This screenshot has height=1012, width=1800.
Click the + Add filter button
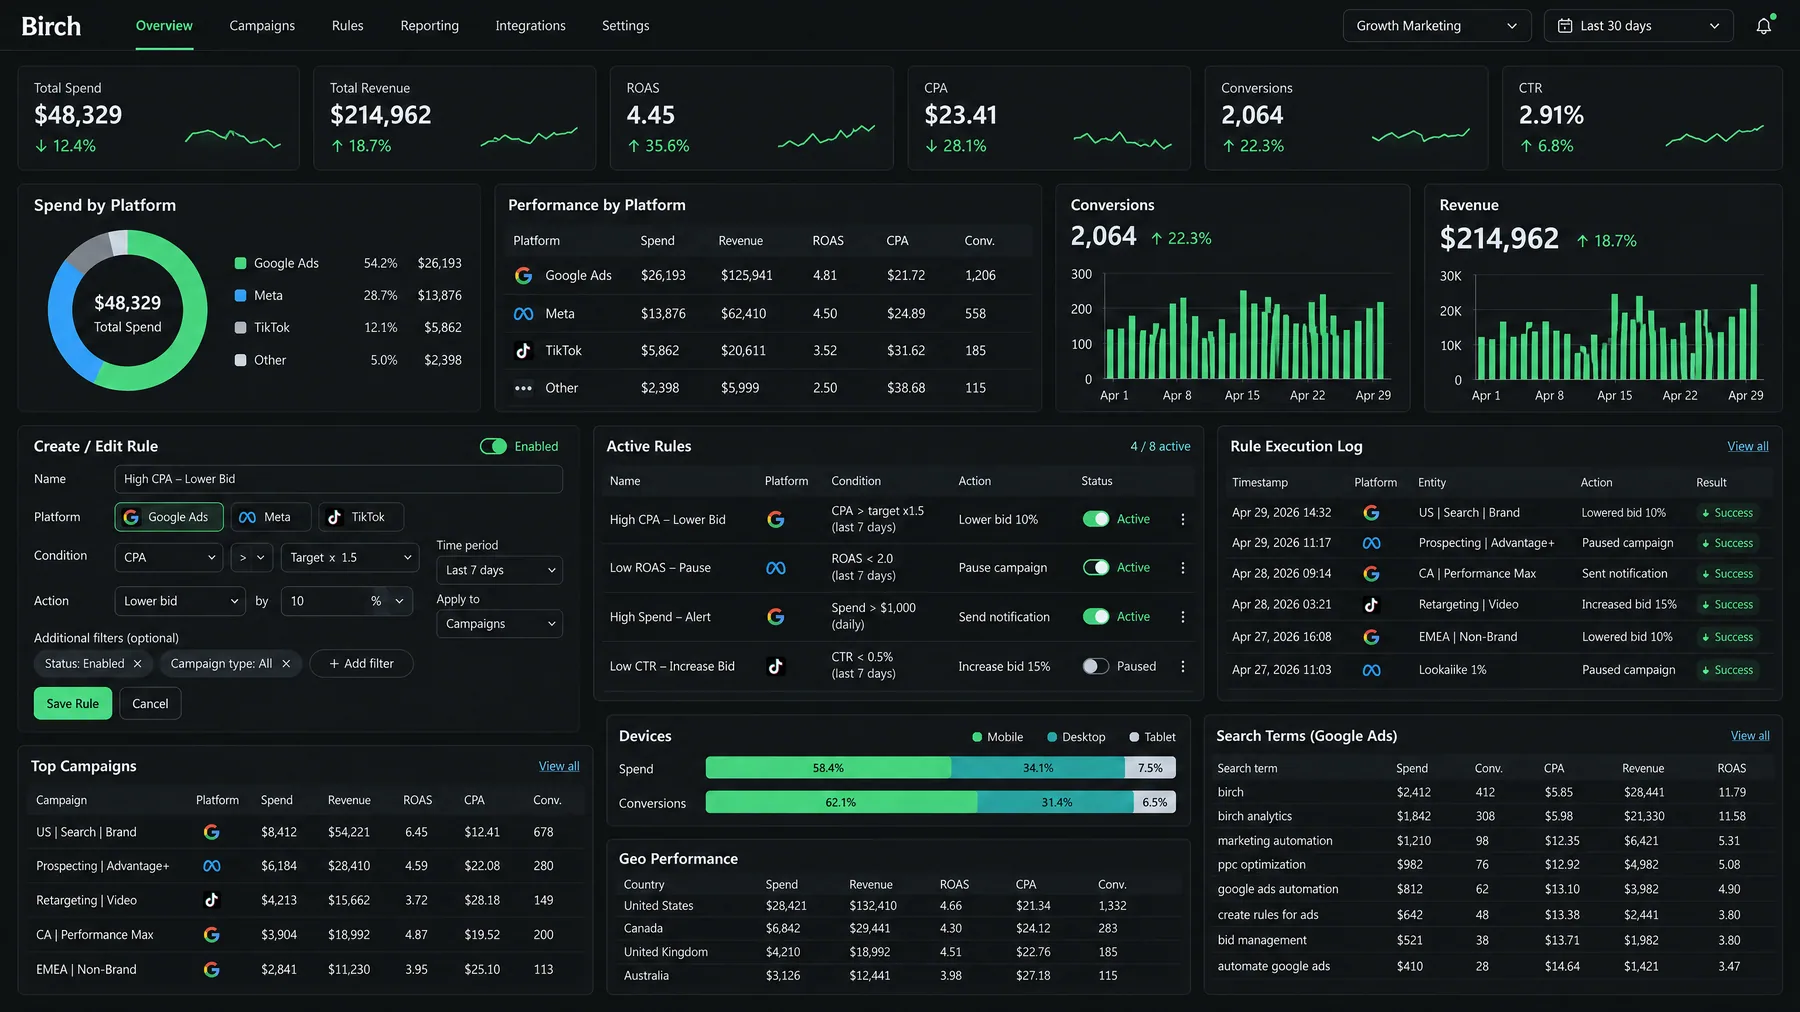tap(361, 664)
